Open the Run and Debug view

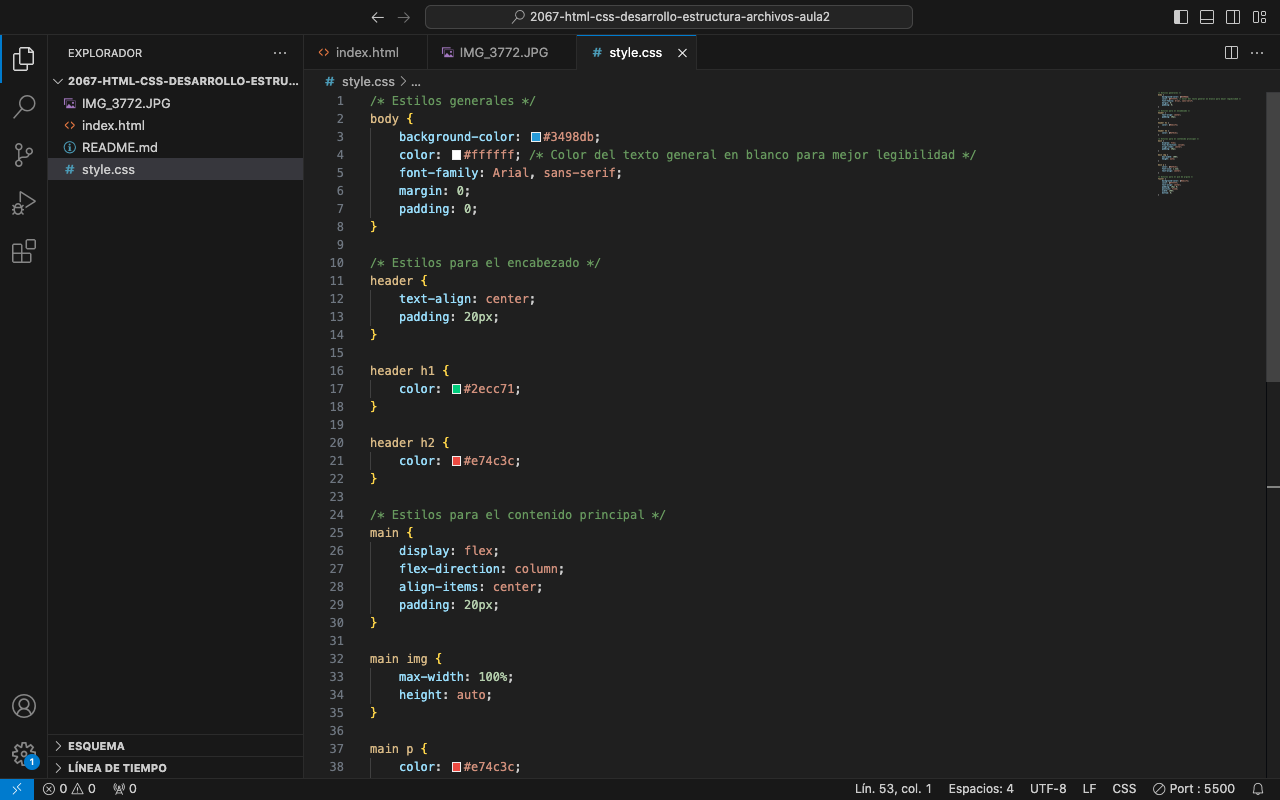[24, 203]
